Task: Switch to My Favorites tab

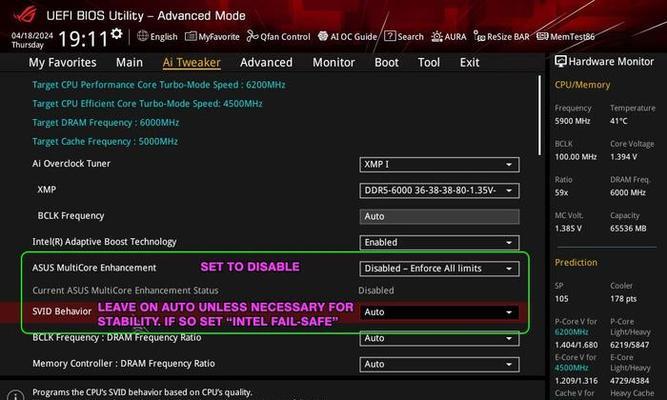Action: 63,63
